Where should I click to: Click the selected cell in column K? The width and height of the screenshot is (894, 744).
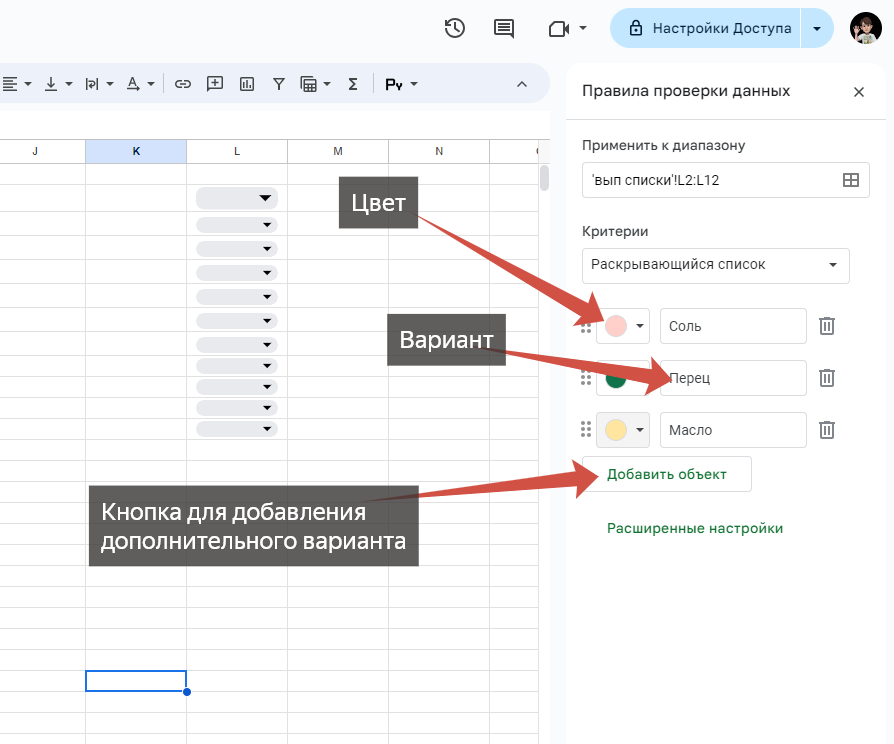pyautogui.click(x=136, y=681)
